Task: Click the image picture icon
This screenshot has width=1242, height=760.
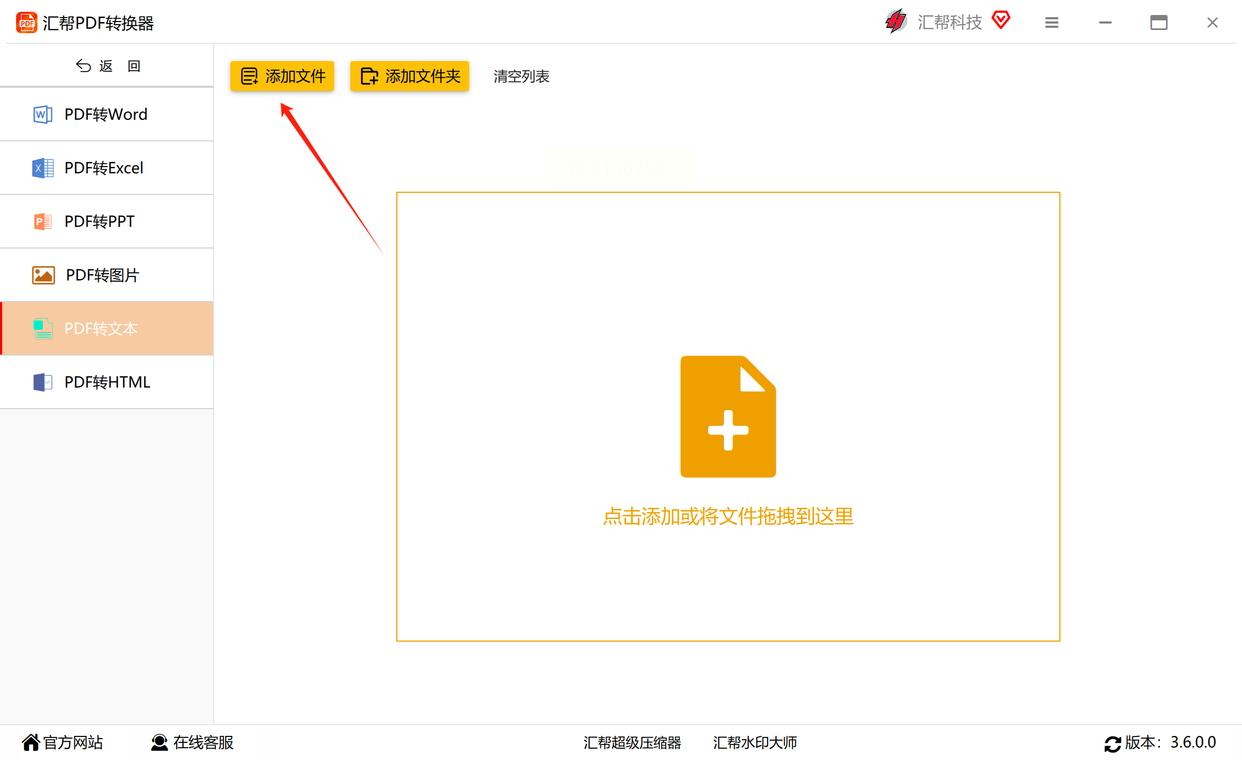Action: point(43,275)
